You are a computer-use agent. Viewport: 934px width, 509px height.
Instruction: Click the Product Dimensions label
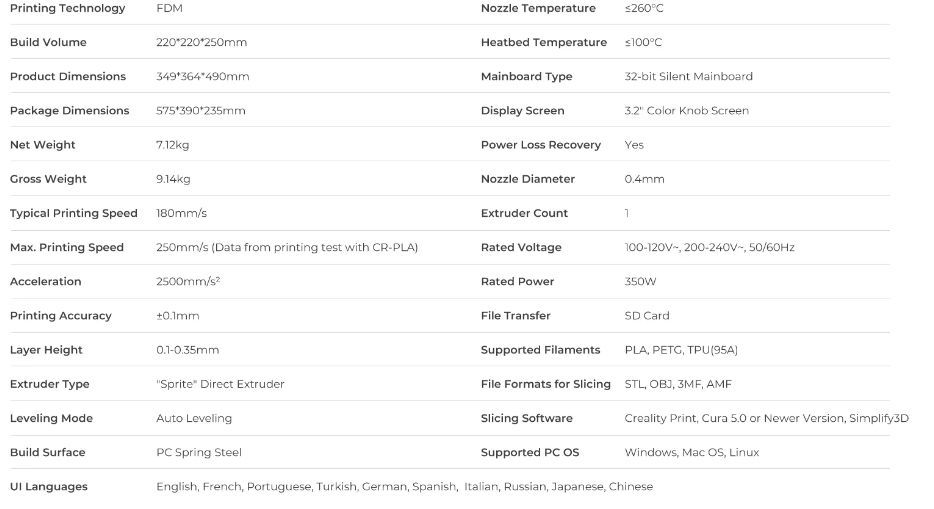[67, 76]
